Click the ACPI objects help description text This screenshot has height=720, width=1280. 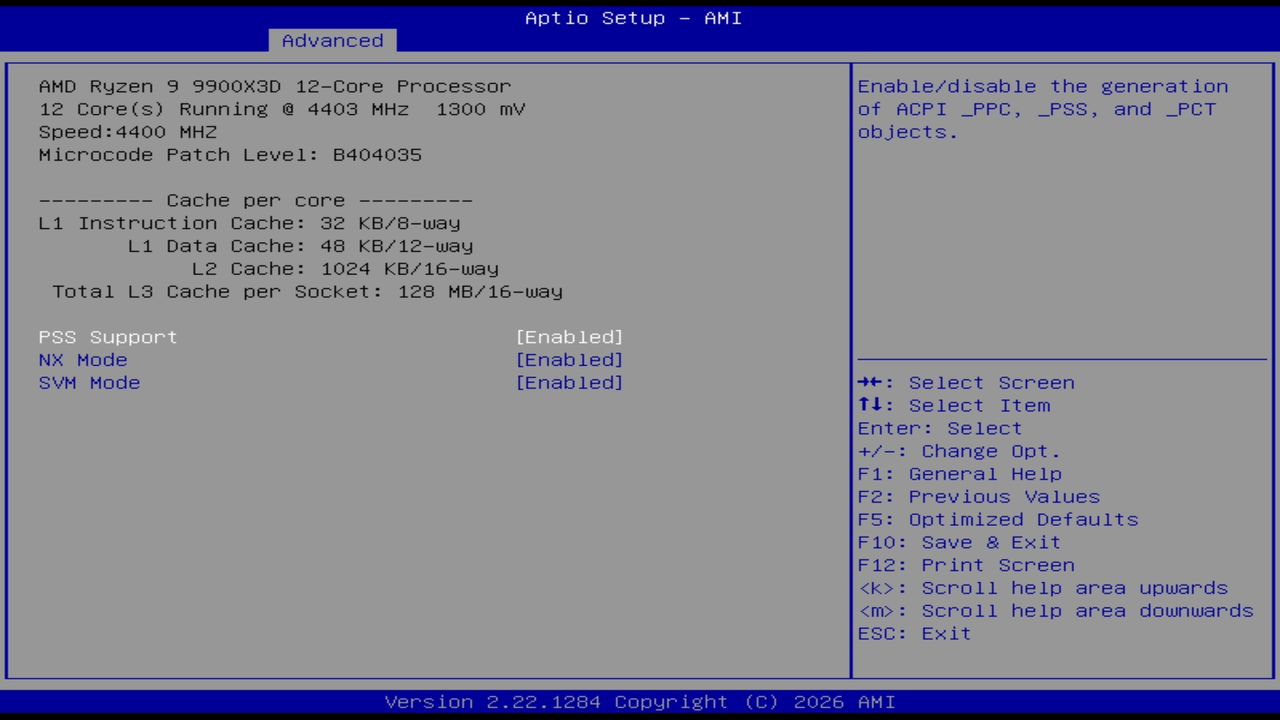[x=1043, y=109]
